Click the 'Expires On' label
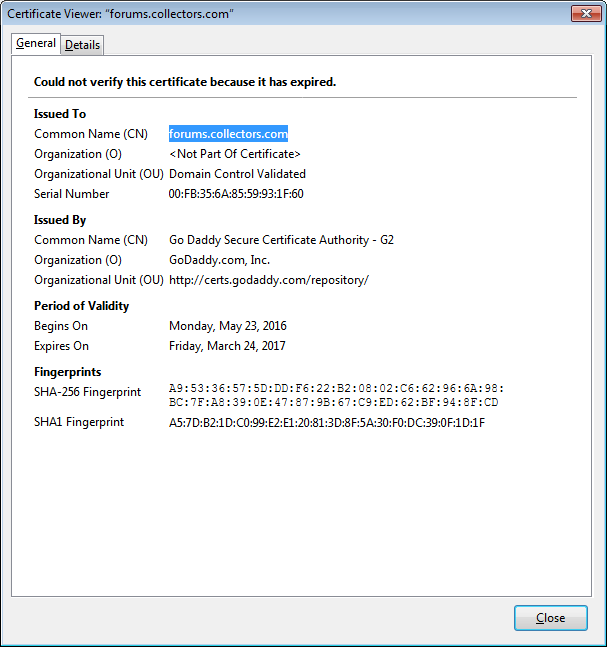 coord(61,346)
